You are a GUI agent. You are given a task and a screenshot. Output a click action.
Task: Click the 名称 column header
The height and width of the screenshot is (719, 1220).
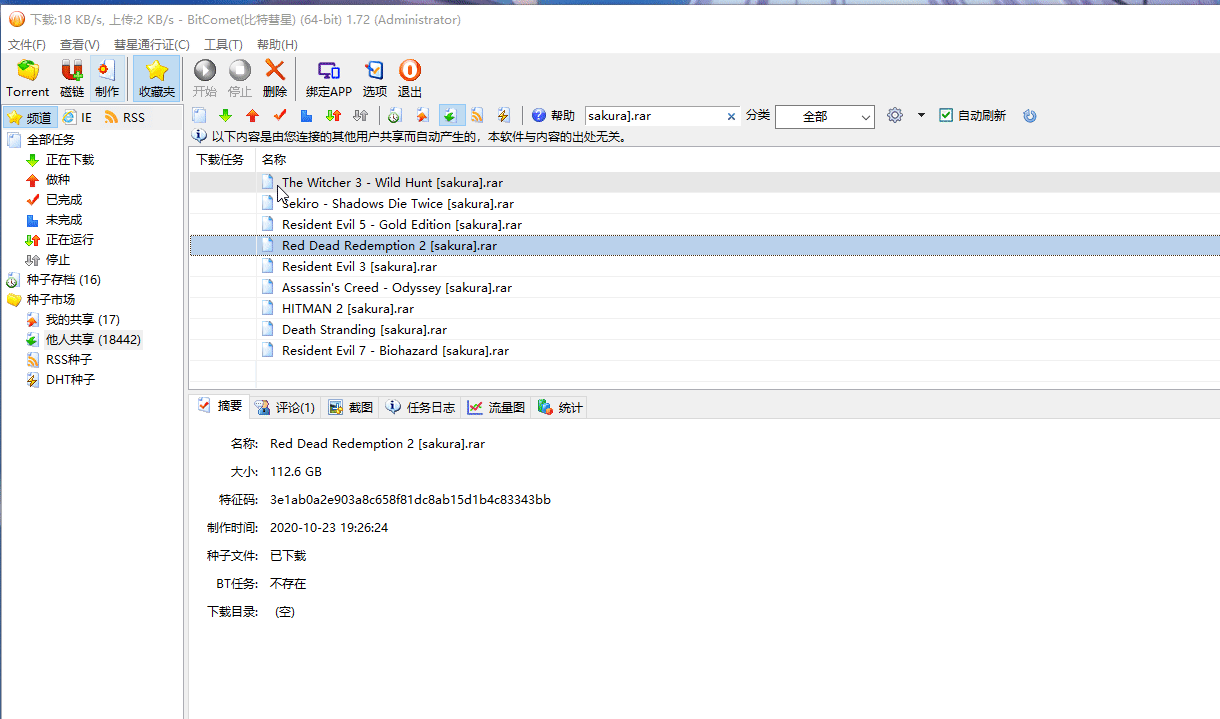click(x=274, y=159)
